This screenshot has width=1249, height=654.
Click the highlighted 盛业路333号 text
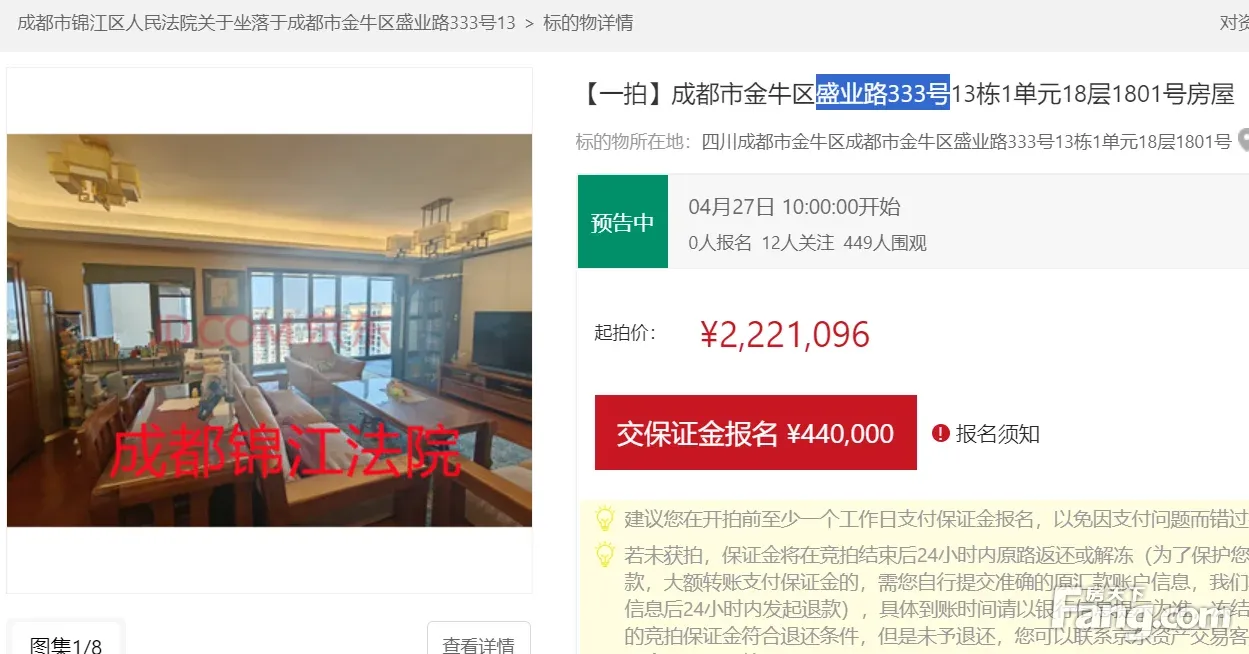click(883, 94)
